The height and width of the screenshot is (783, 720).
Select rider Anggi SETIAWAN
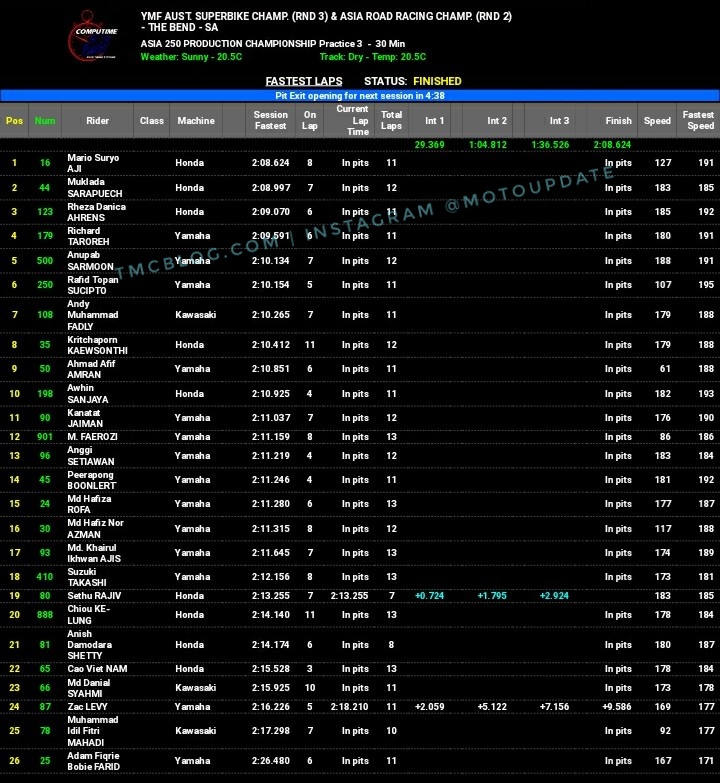click(x=91, y=455)
